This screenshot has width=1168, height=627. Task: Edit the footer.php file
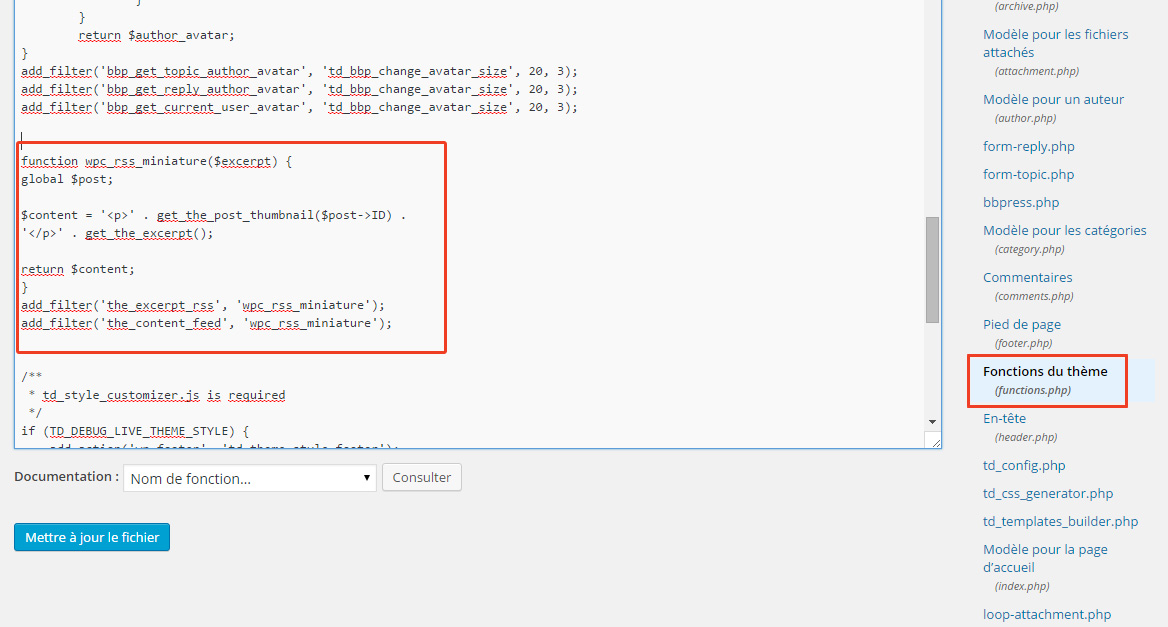pyautogui.click(x=1021, y=324)
